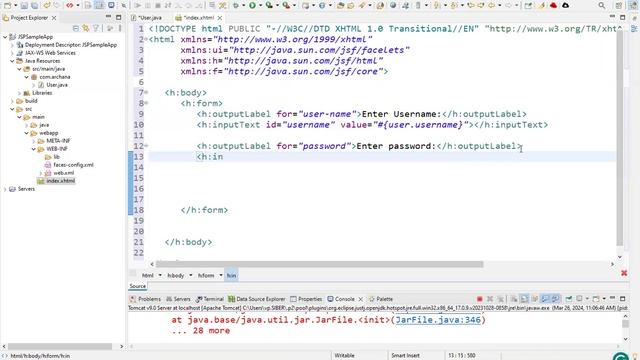Click the globe web browser toolbar icon
640x360 pixels.
[393, 5]
